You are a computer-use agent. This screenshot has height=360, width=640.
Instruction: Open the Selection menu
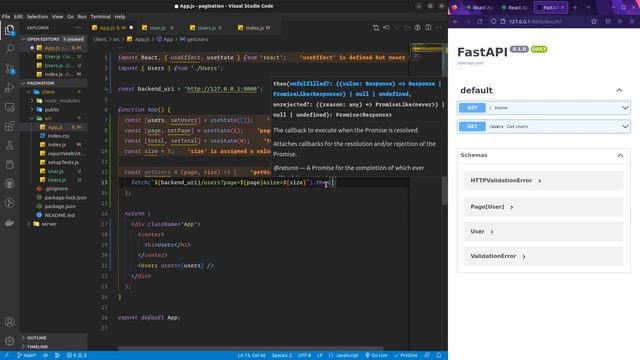[x=37, y=17]
